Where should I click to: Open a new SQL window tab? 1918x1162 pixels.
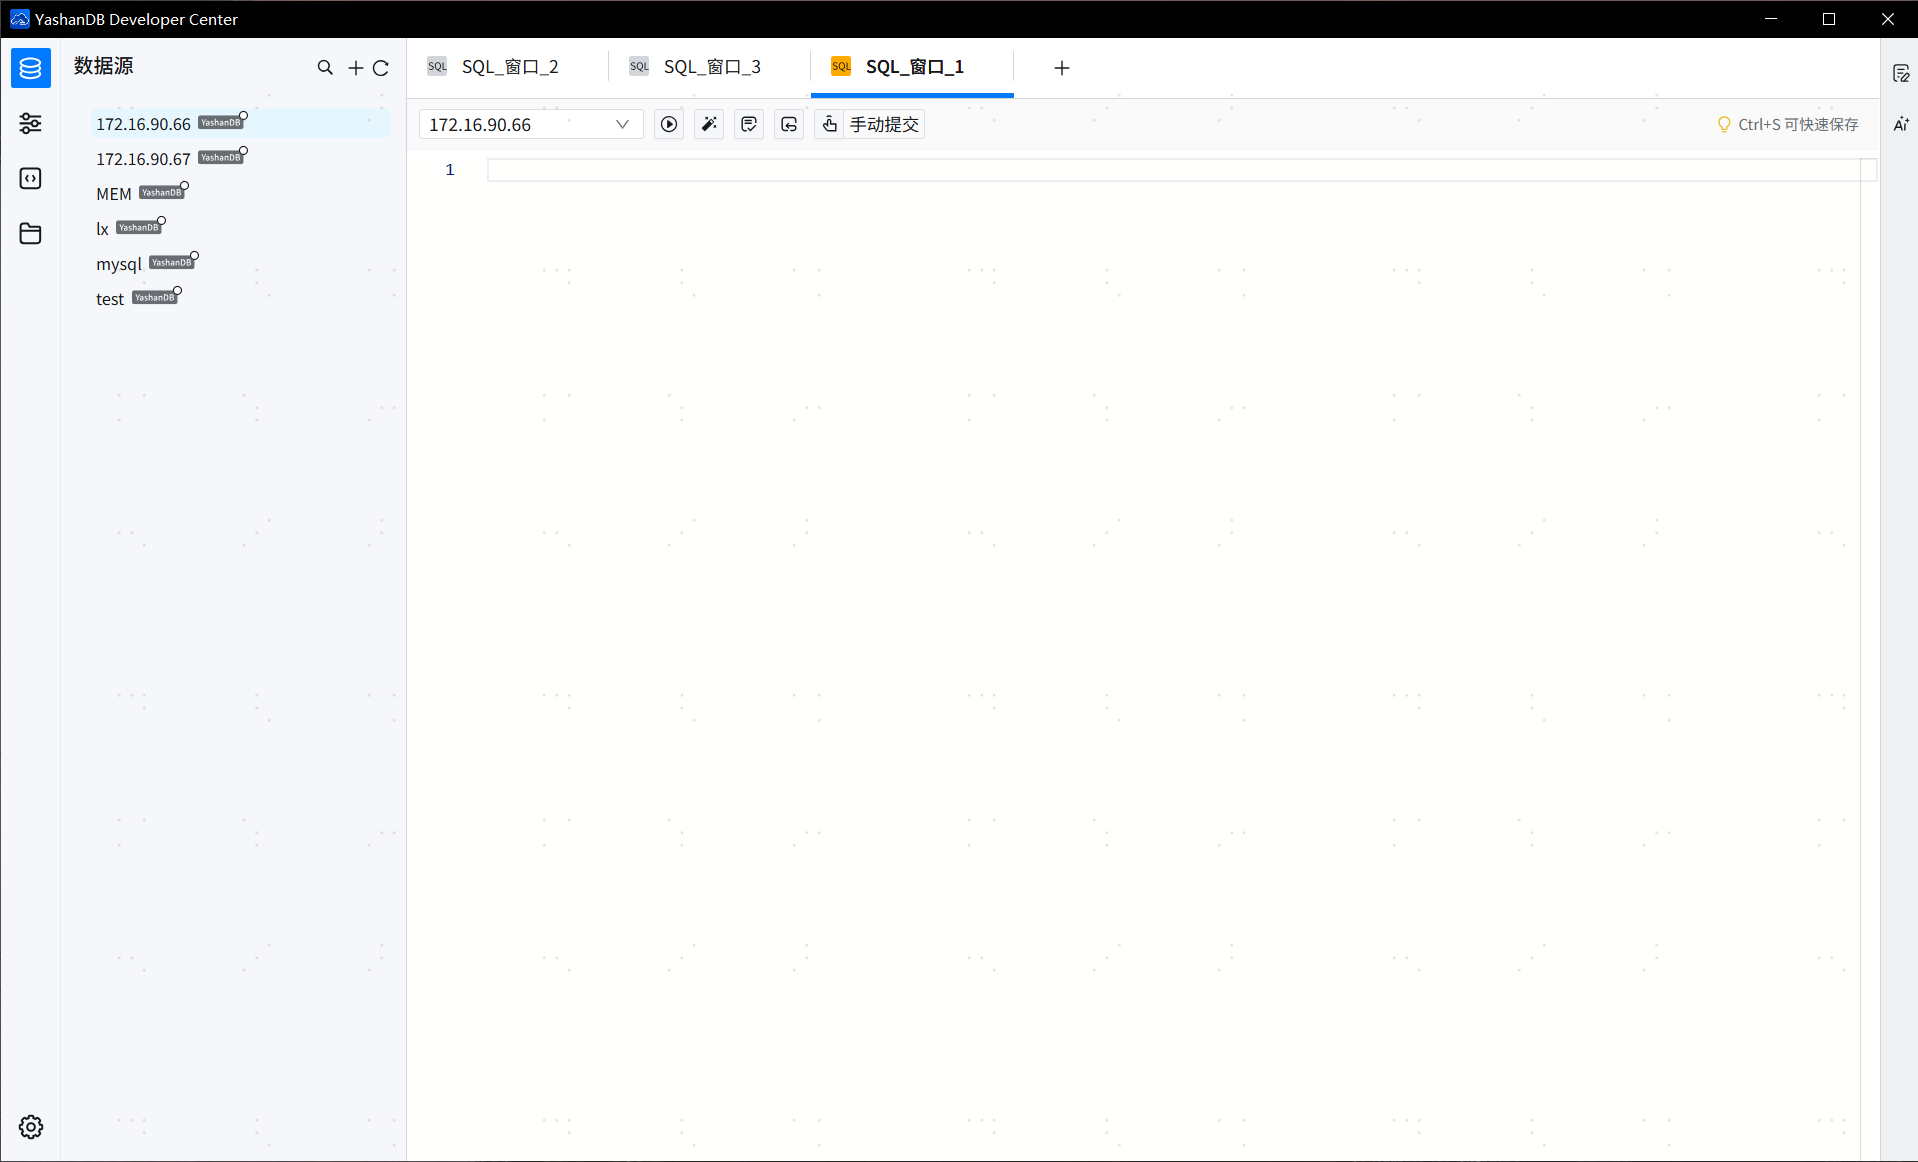(1062, 67)
